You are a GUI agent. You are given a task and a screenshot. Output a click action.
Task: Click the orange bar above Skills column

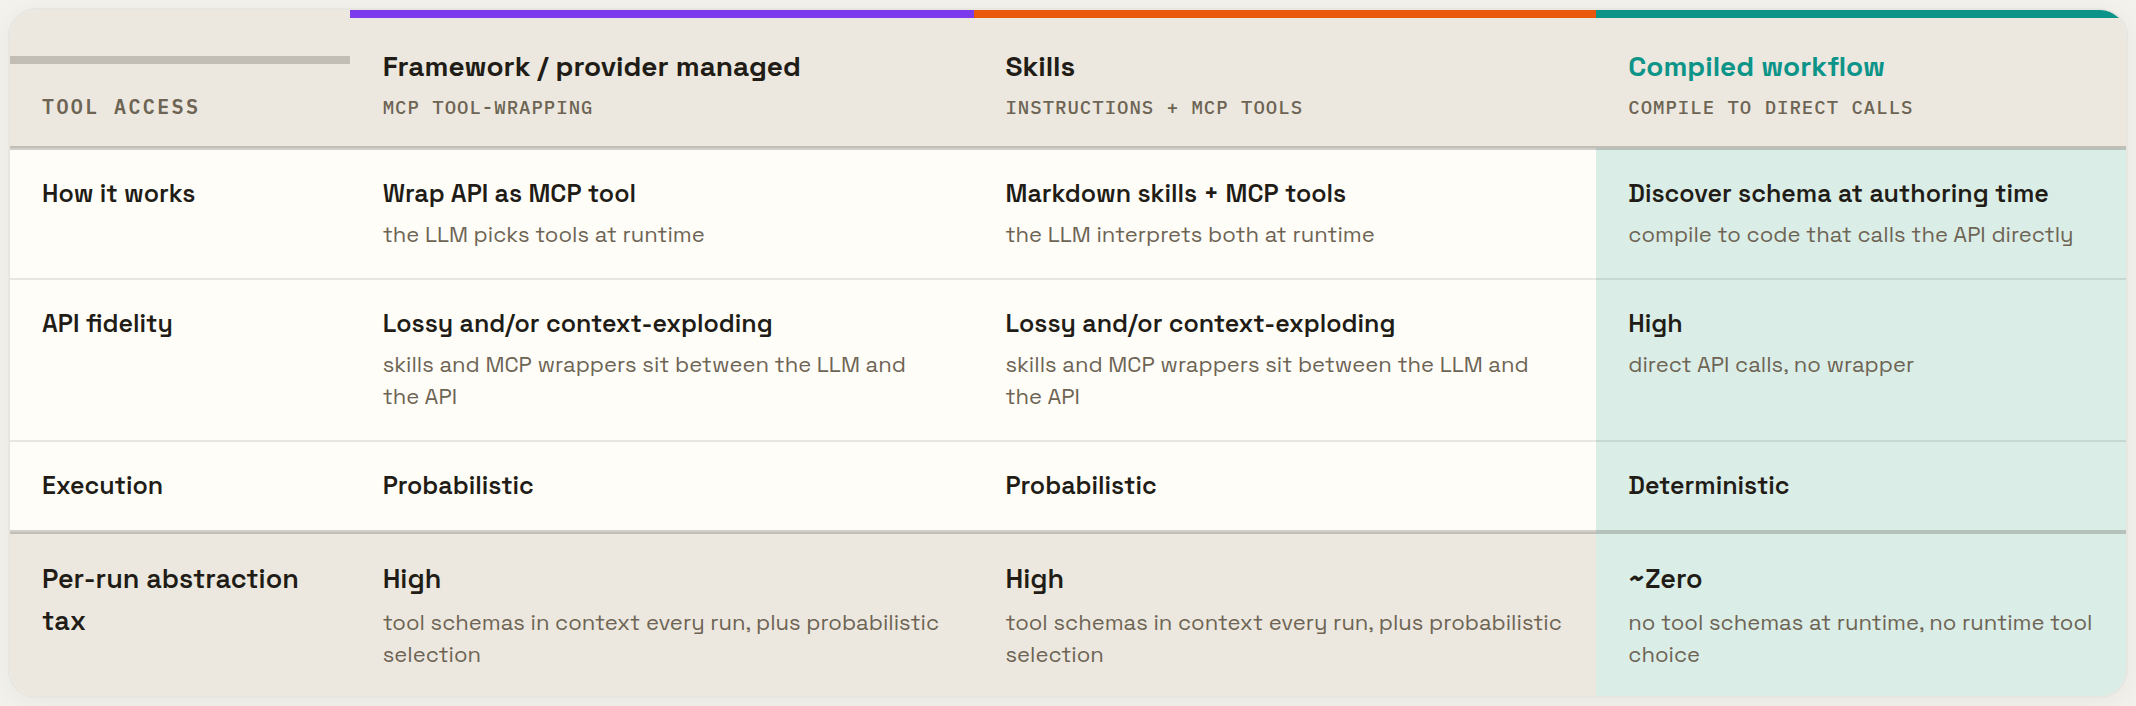coord(1284,14)
